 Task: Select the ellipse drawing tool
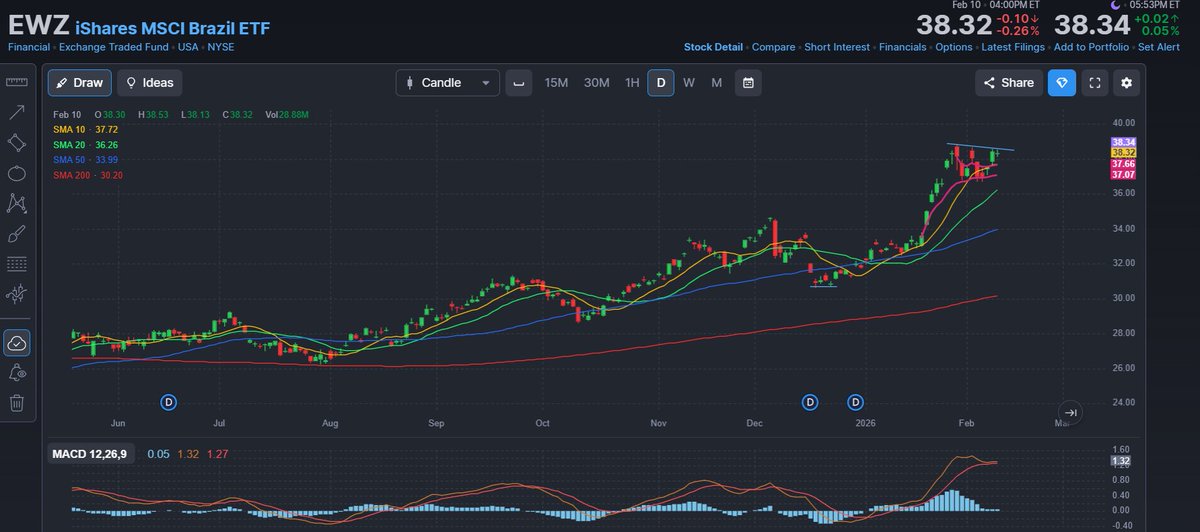tap(16, 173)
